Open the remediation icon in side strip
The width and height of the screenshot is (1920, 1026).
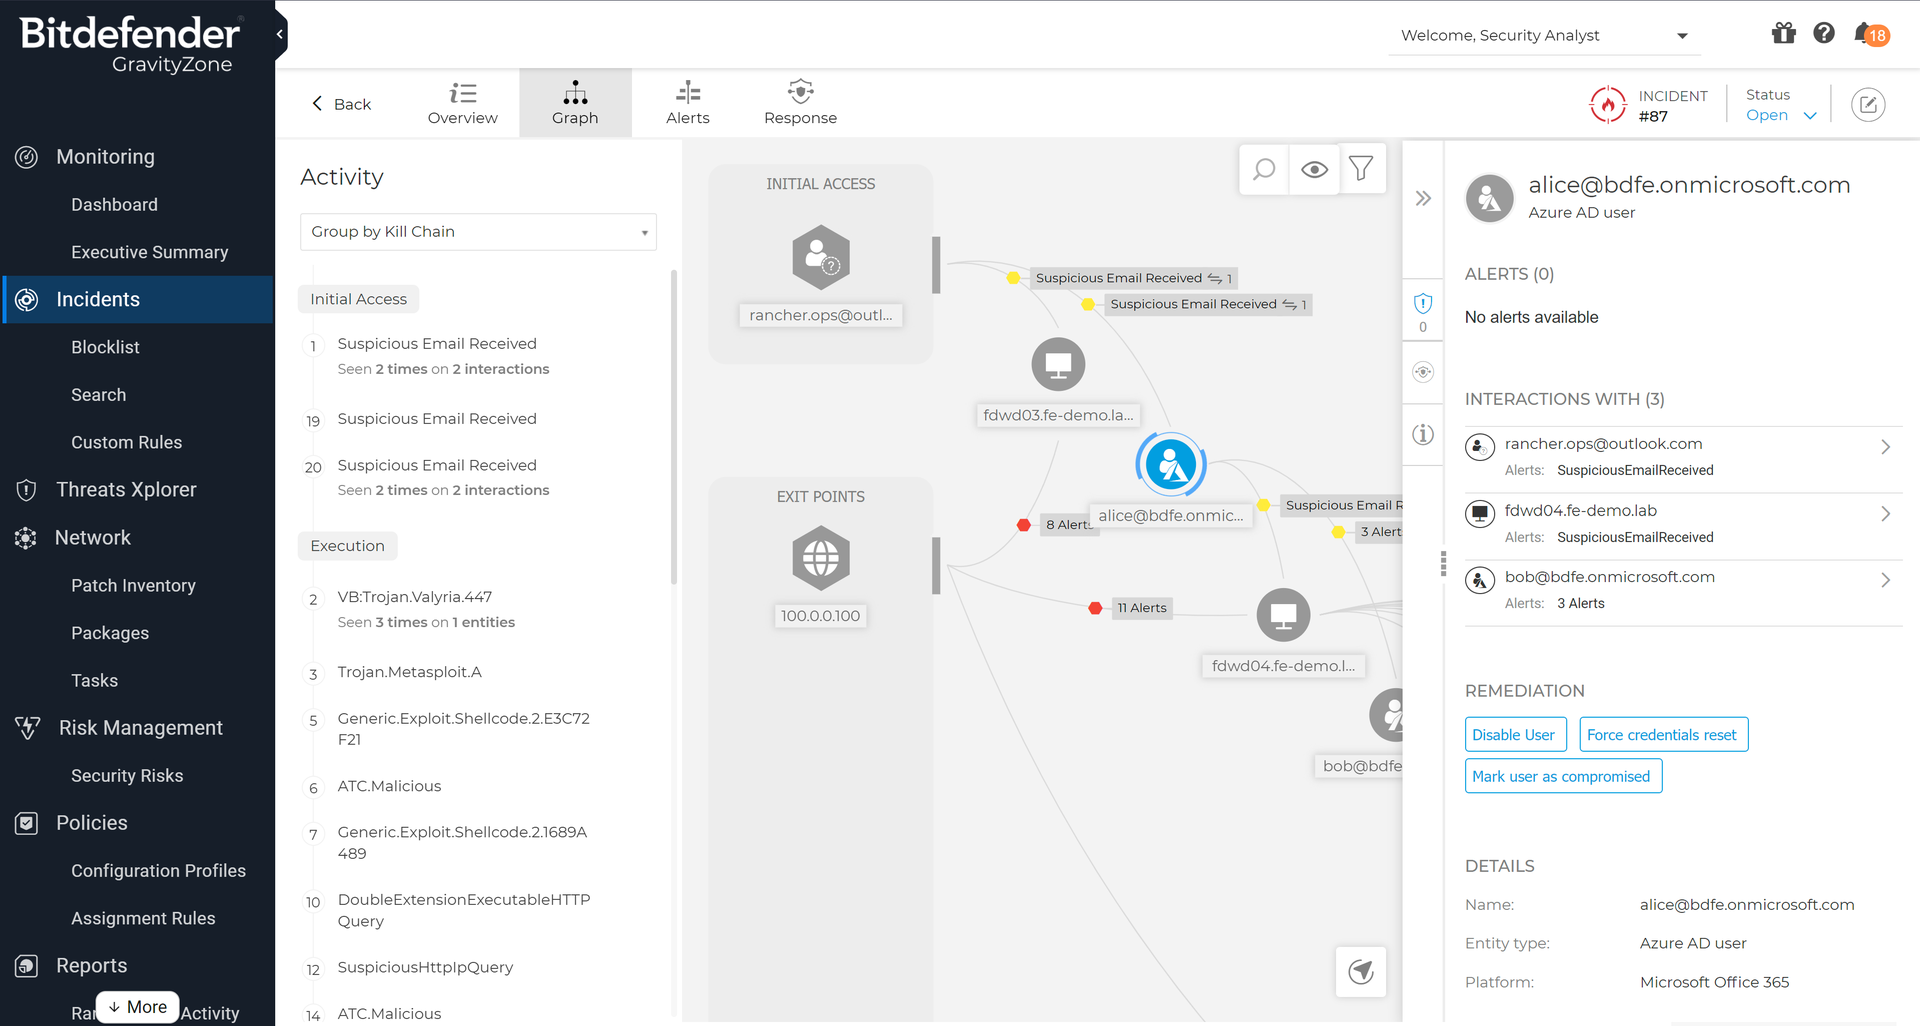coord(1423,372)
